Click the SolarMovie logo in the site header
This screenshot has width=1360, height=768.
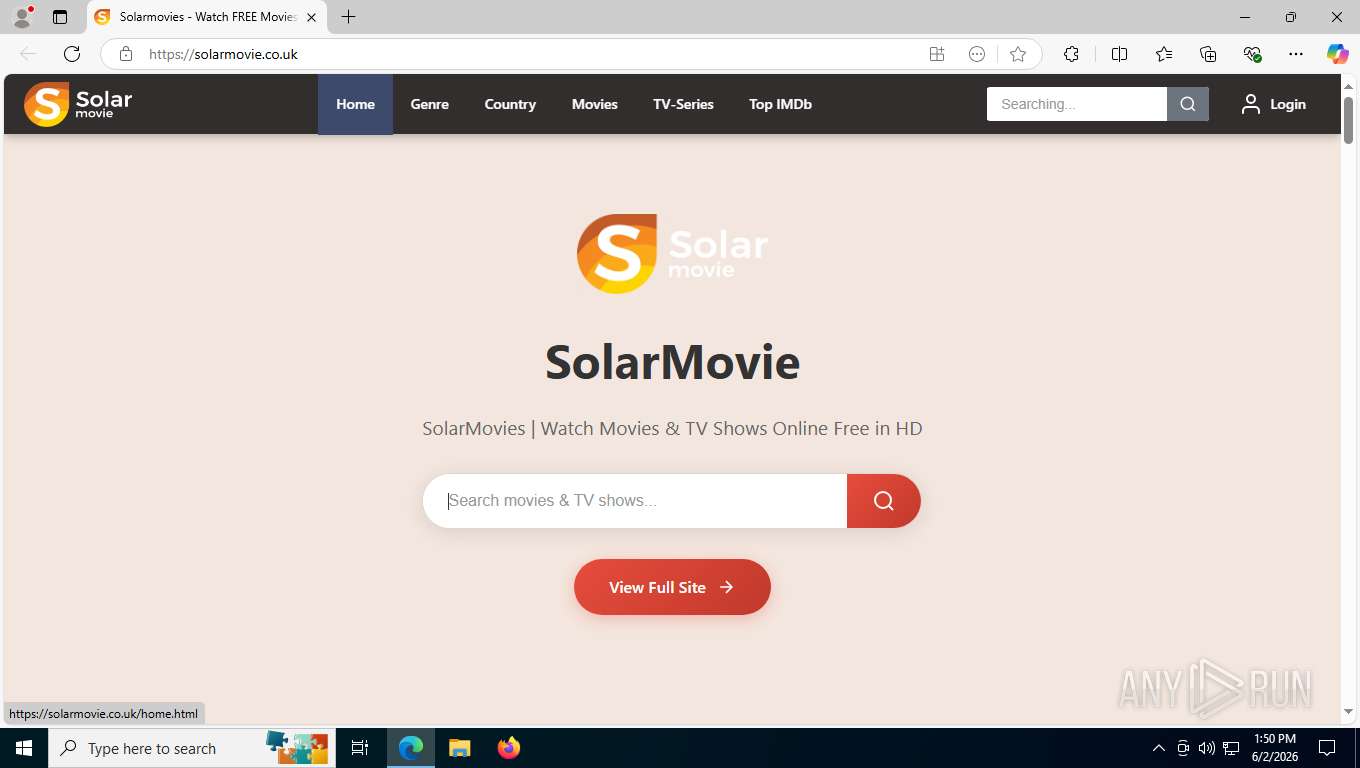pos(78,104)
